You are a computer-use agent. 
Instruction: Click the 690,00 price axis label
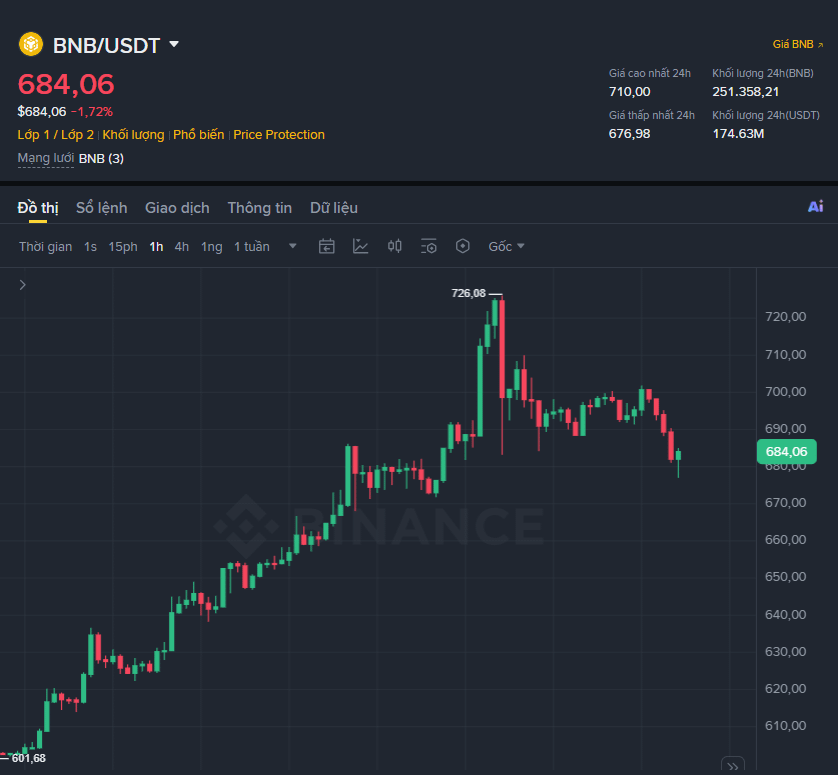tap(785, 429)
